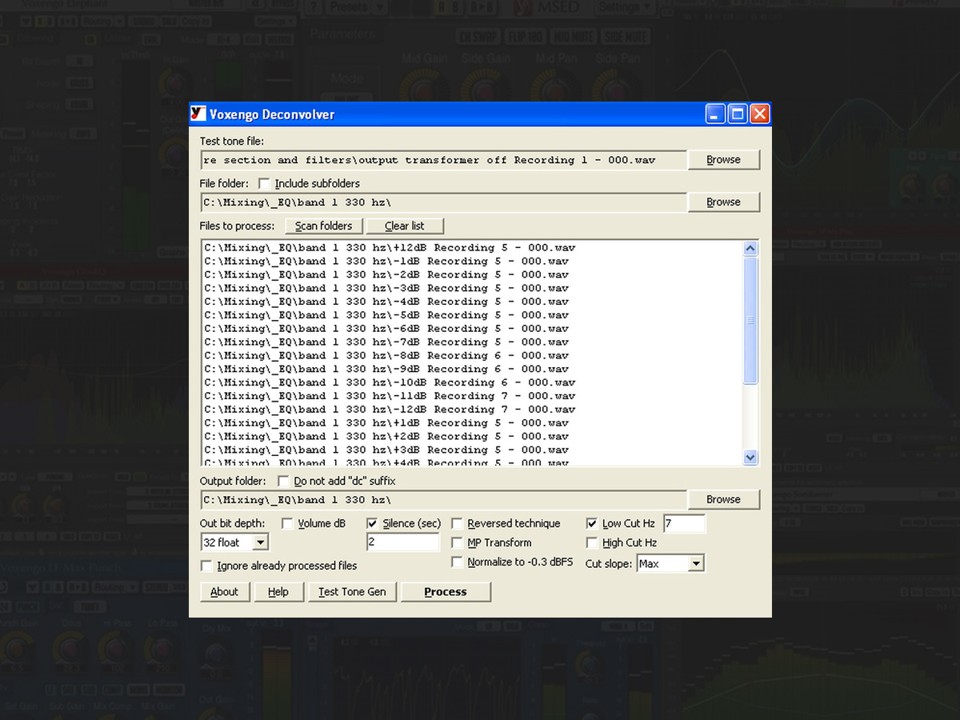Click the Scan folders button
The image size is (960, 720).
(x=324, y=226)
